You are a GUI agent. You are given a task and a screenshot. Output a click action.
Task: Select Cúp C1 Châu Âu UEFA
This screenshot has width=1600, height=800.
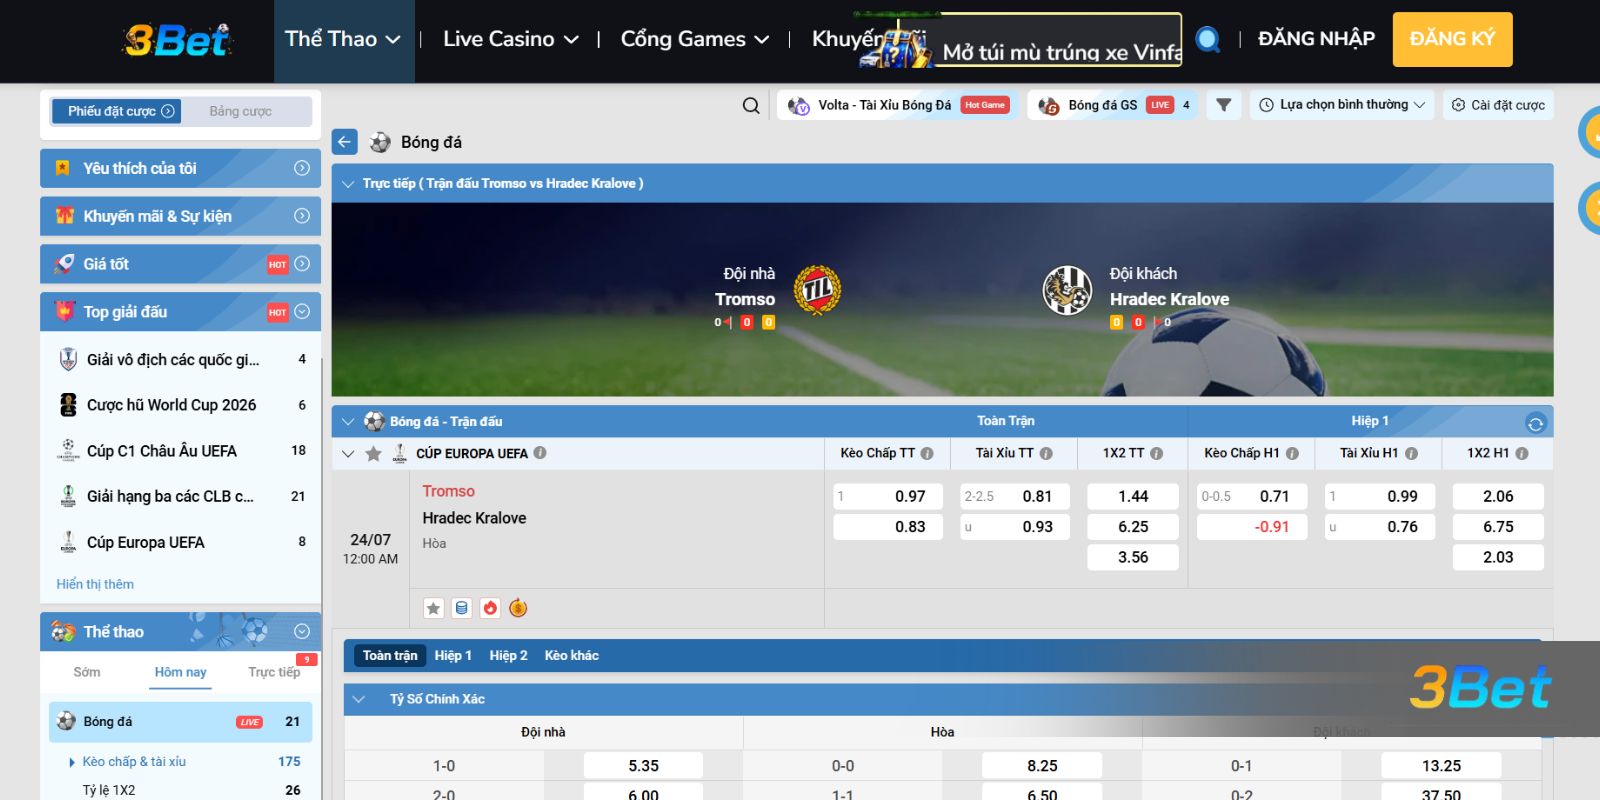pyautogui.click(x=180, y=451)
